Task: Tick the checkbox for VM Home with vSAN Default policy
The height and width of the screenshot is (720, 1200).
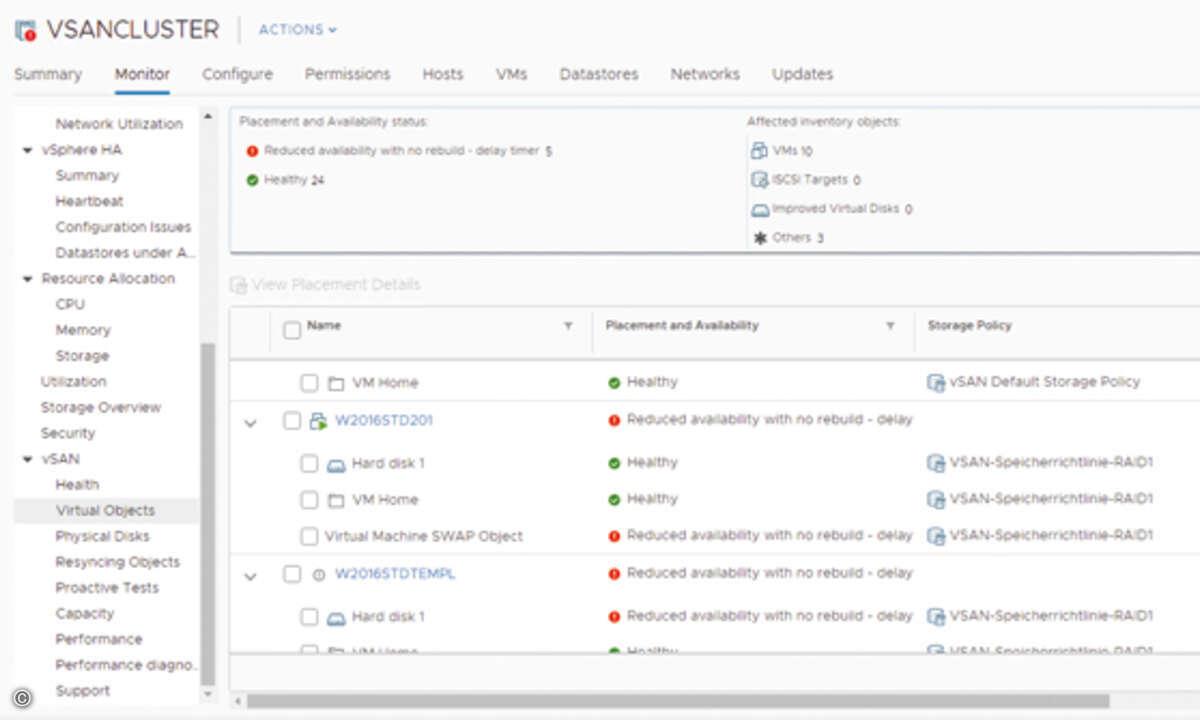Action: (x=310, y=383)
